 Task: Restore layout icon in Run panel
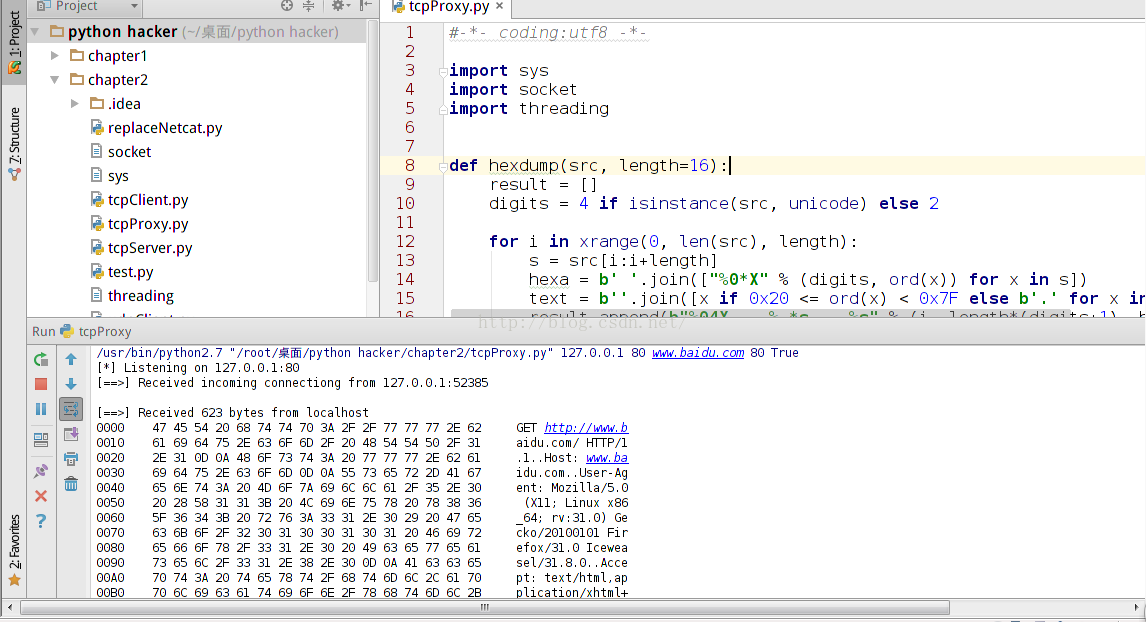tap(41, 439)
